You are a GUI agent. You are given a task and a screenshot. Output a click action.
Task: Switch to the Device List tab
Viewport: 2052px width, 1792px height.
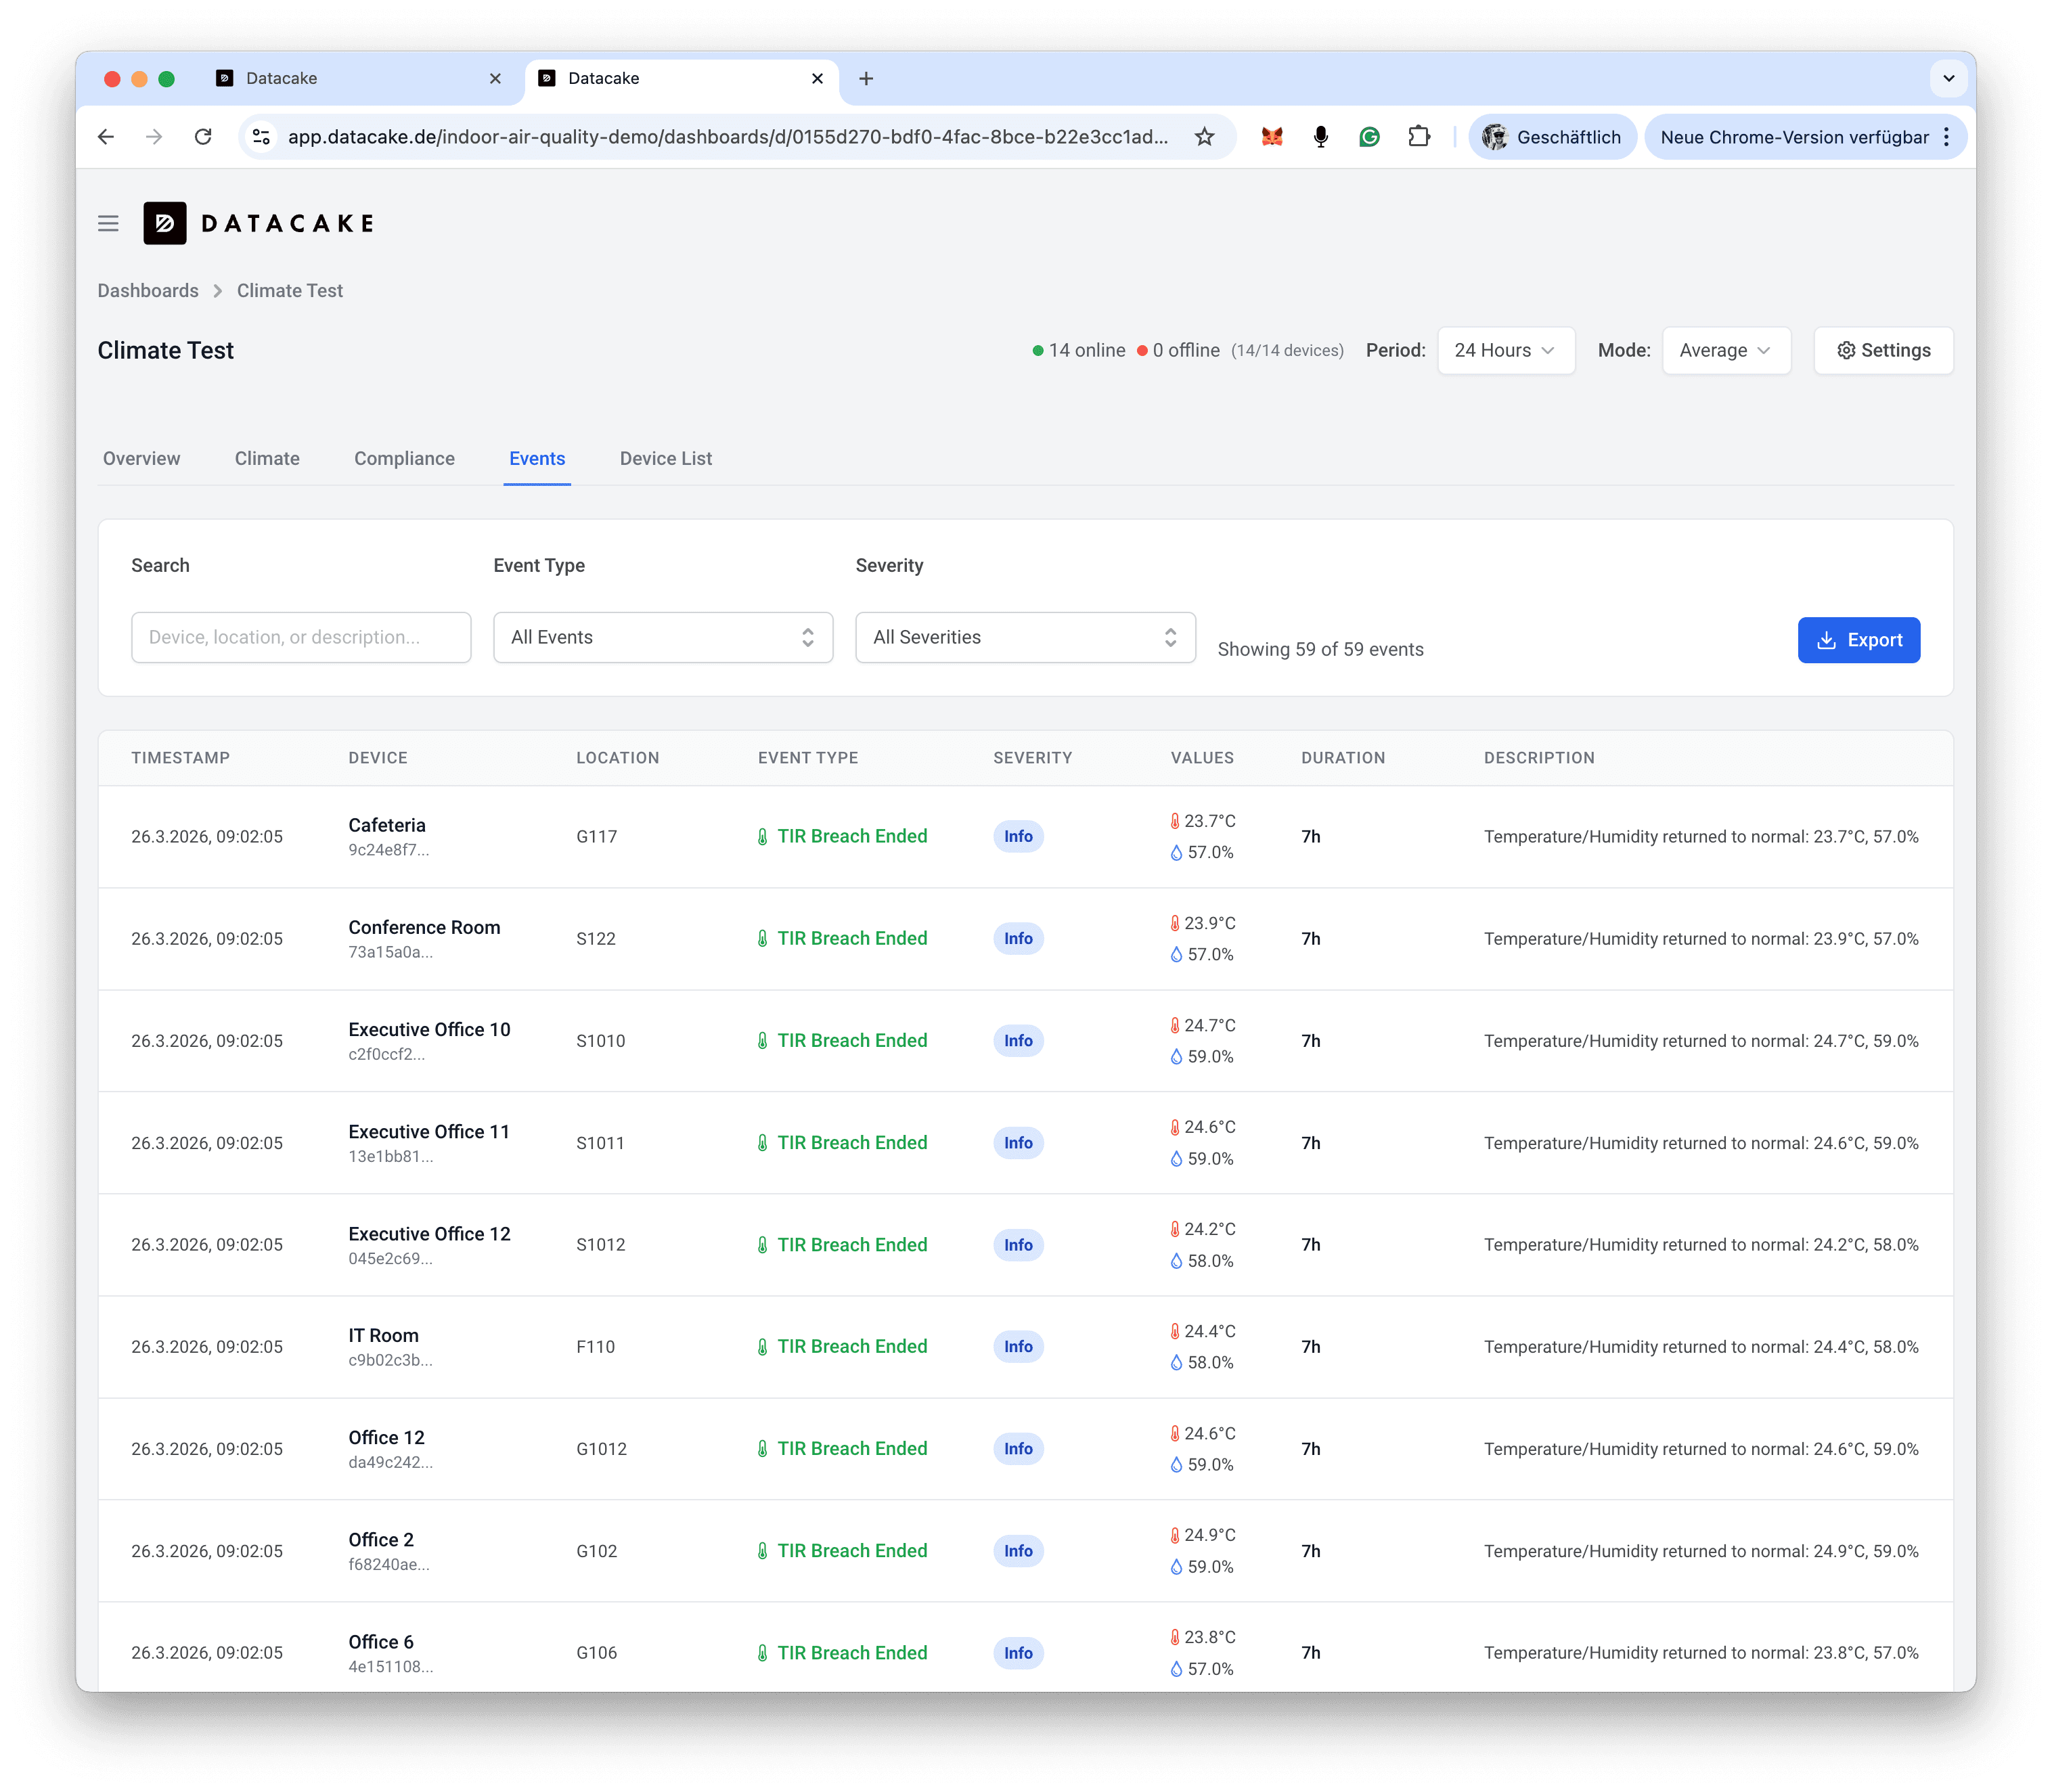point(666,458)
